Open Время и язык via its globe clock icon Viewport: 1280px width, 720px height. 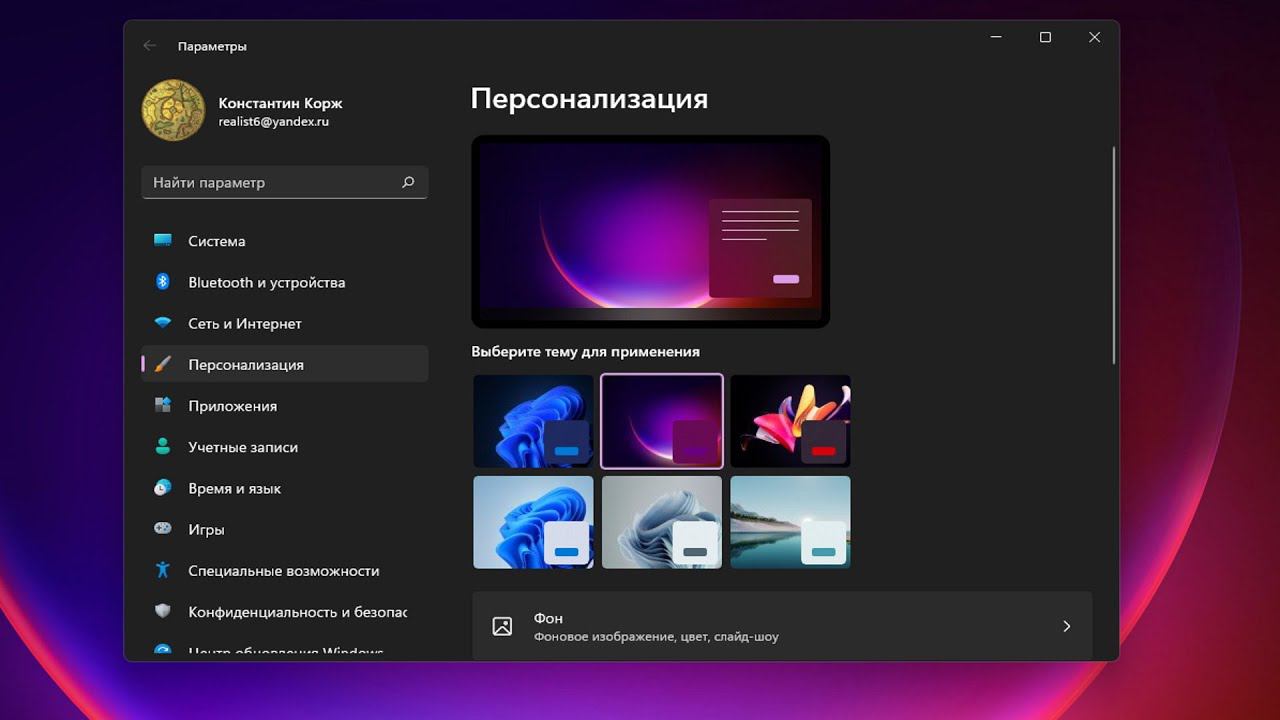click(x=163, y=488)
